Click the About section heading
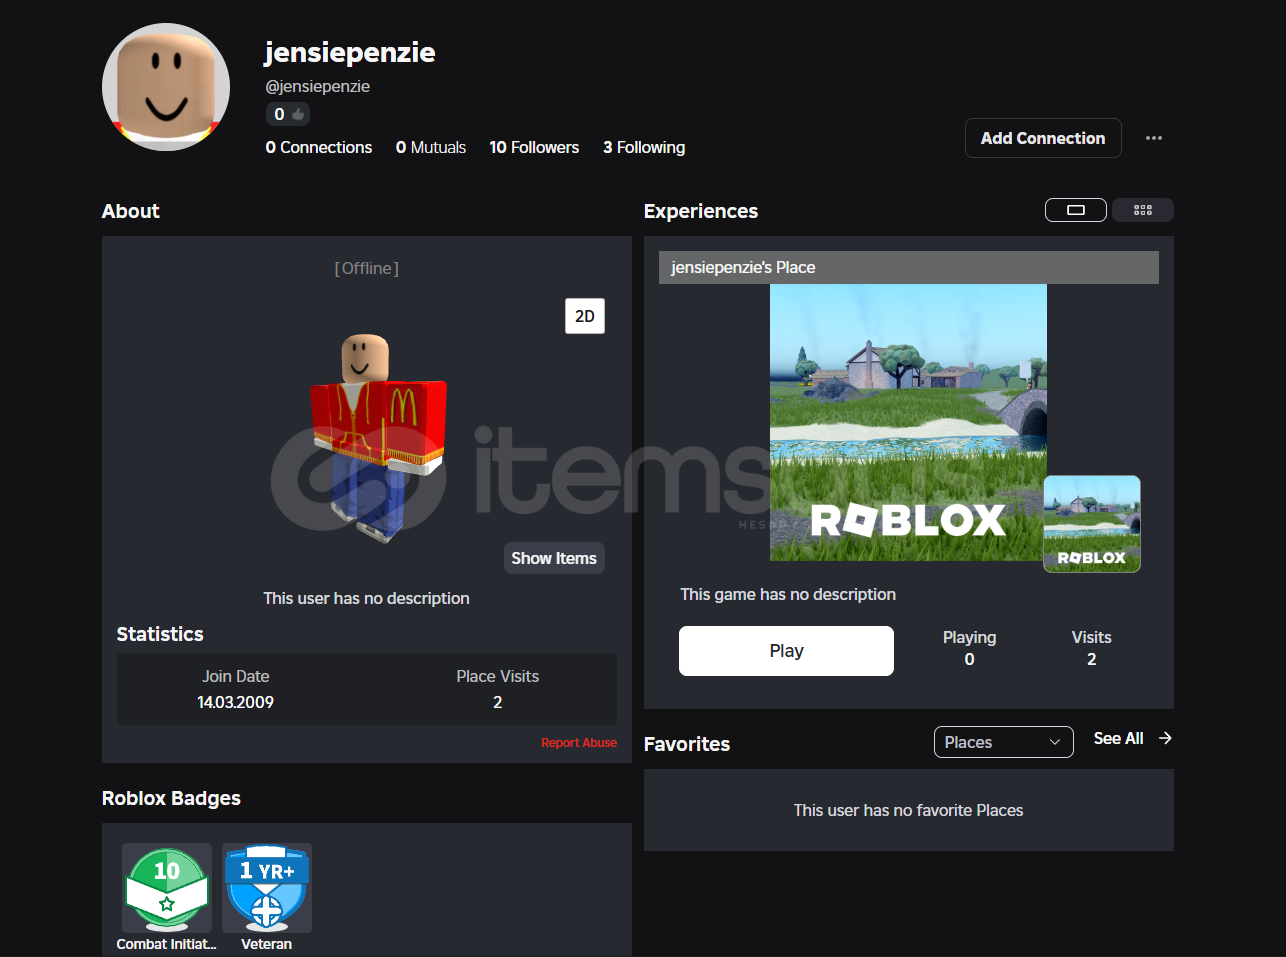1286x957 pixels. click(131, 211)
